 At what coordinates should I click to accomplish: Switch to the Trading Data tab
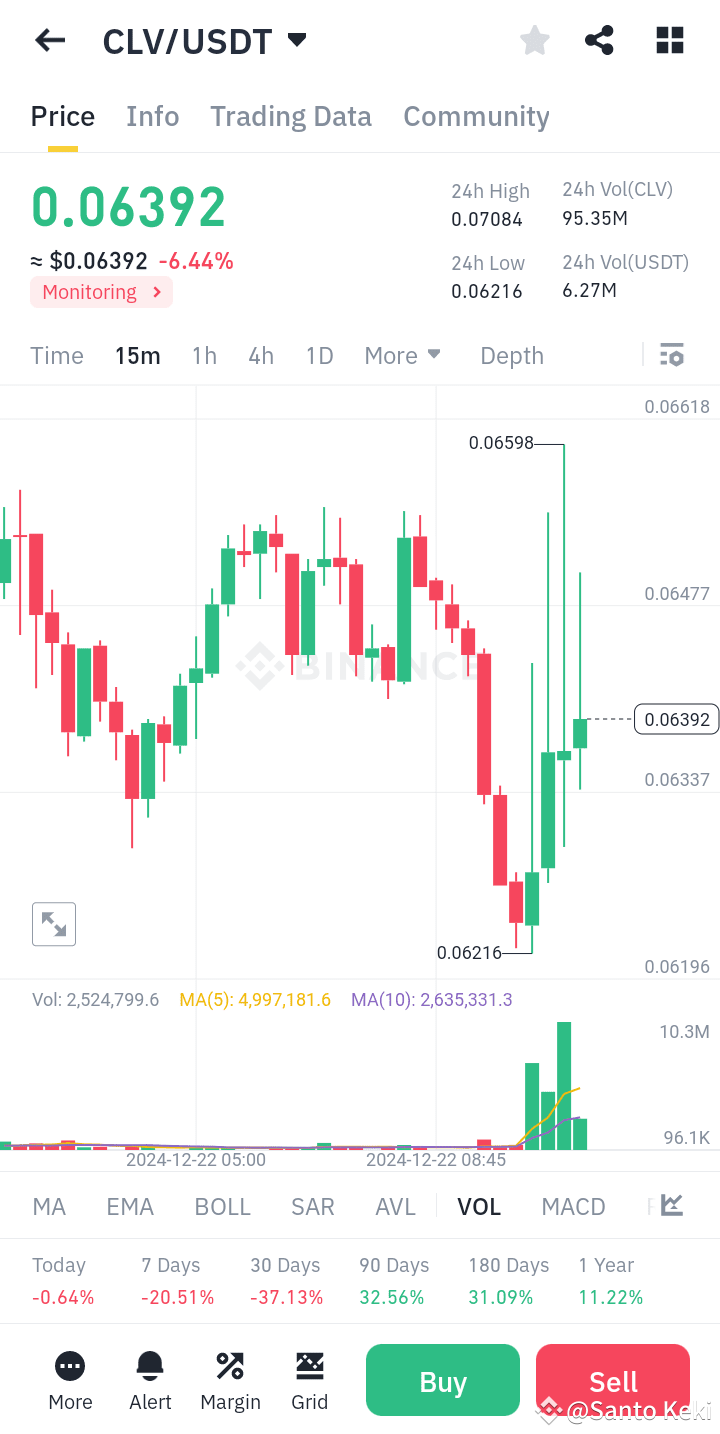290,116
